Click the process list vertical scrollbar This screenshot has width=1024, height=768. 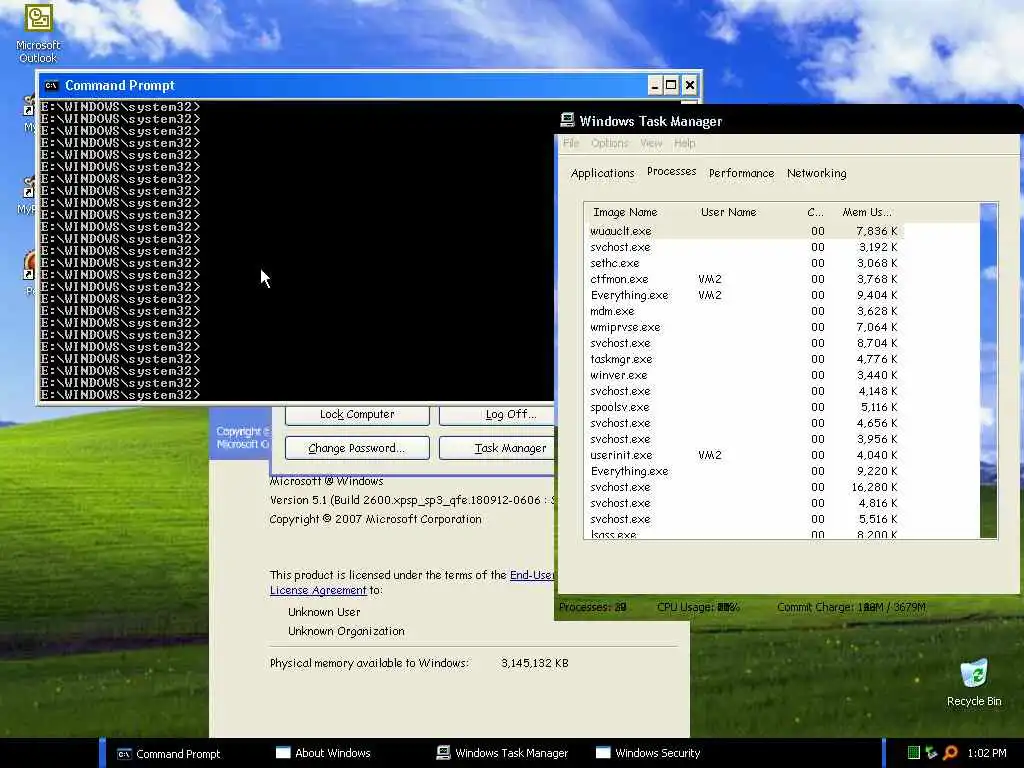(x=989, y=371)
